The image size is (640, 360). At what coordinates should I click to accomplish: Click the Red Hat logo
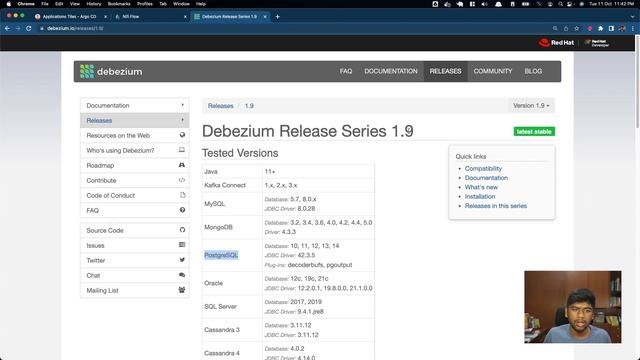click(x=556, y=42)
